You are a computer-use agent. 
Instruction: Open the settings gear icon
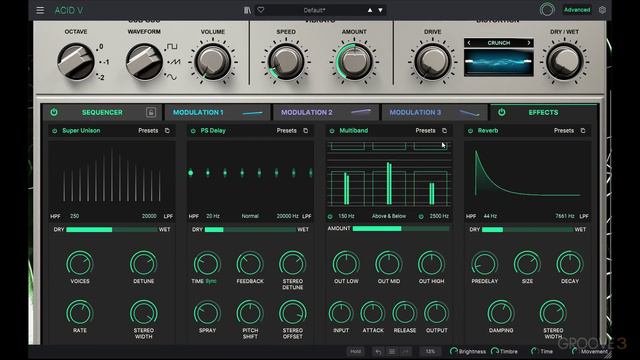(x=602, y=10)
